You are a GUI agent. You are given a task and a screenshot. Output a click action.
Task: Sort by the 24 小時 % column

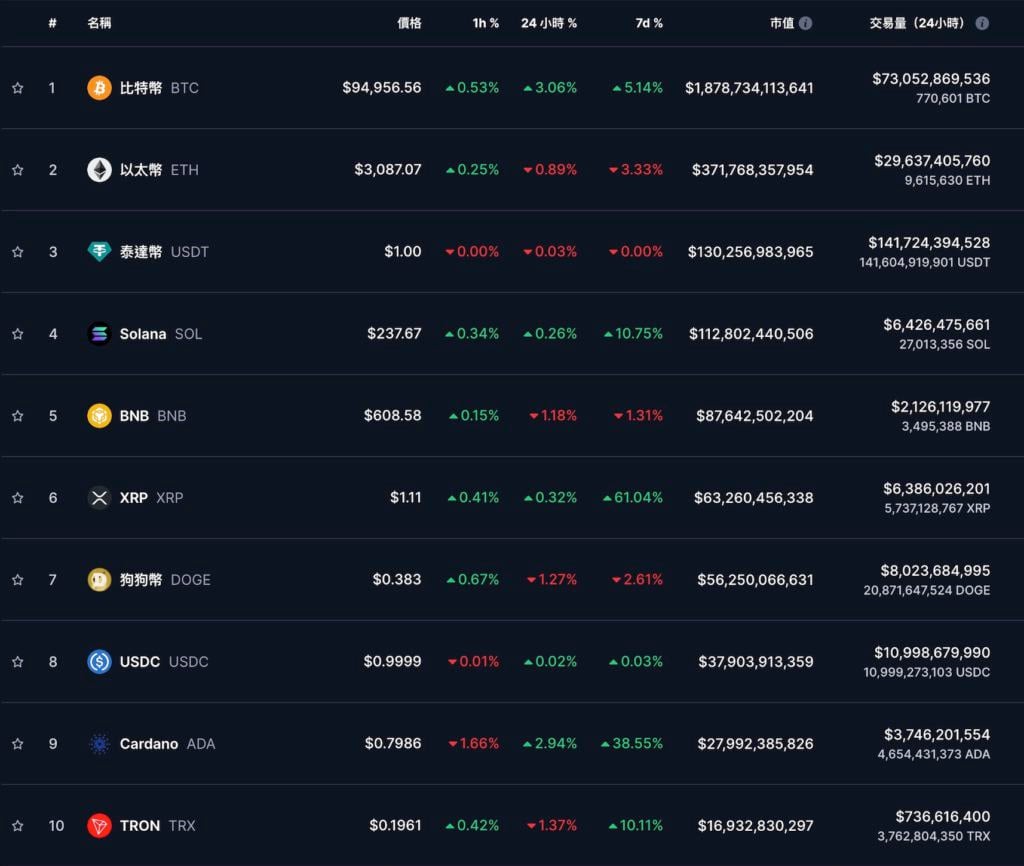(x=548, y=23)
